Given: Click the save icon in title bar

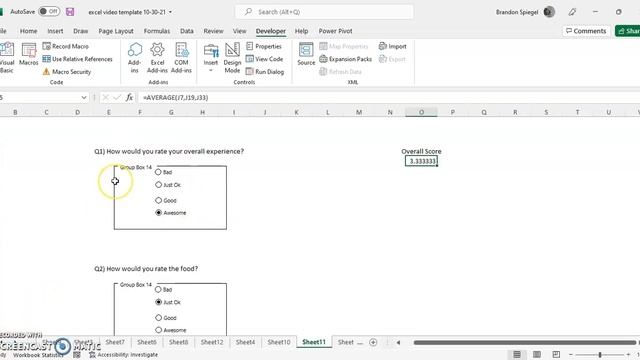Looking at the screenshot, I should click(x=70, y=12).
